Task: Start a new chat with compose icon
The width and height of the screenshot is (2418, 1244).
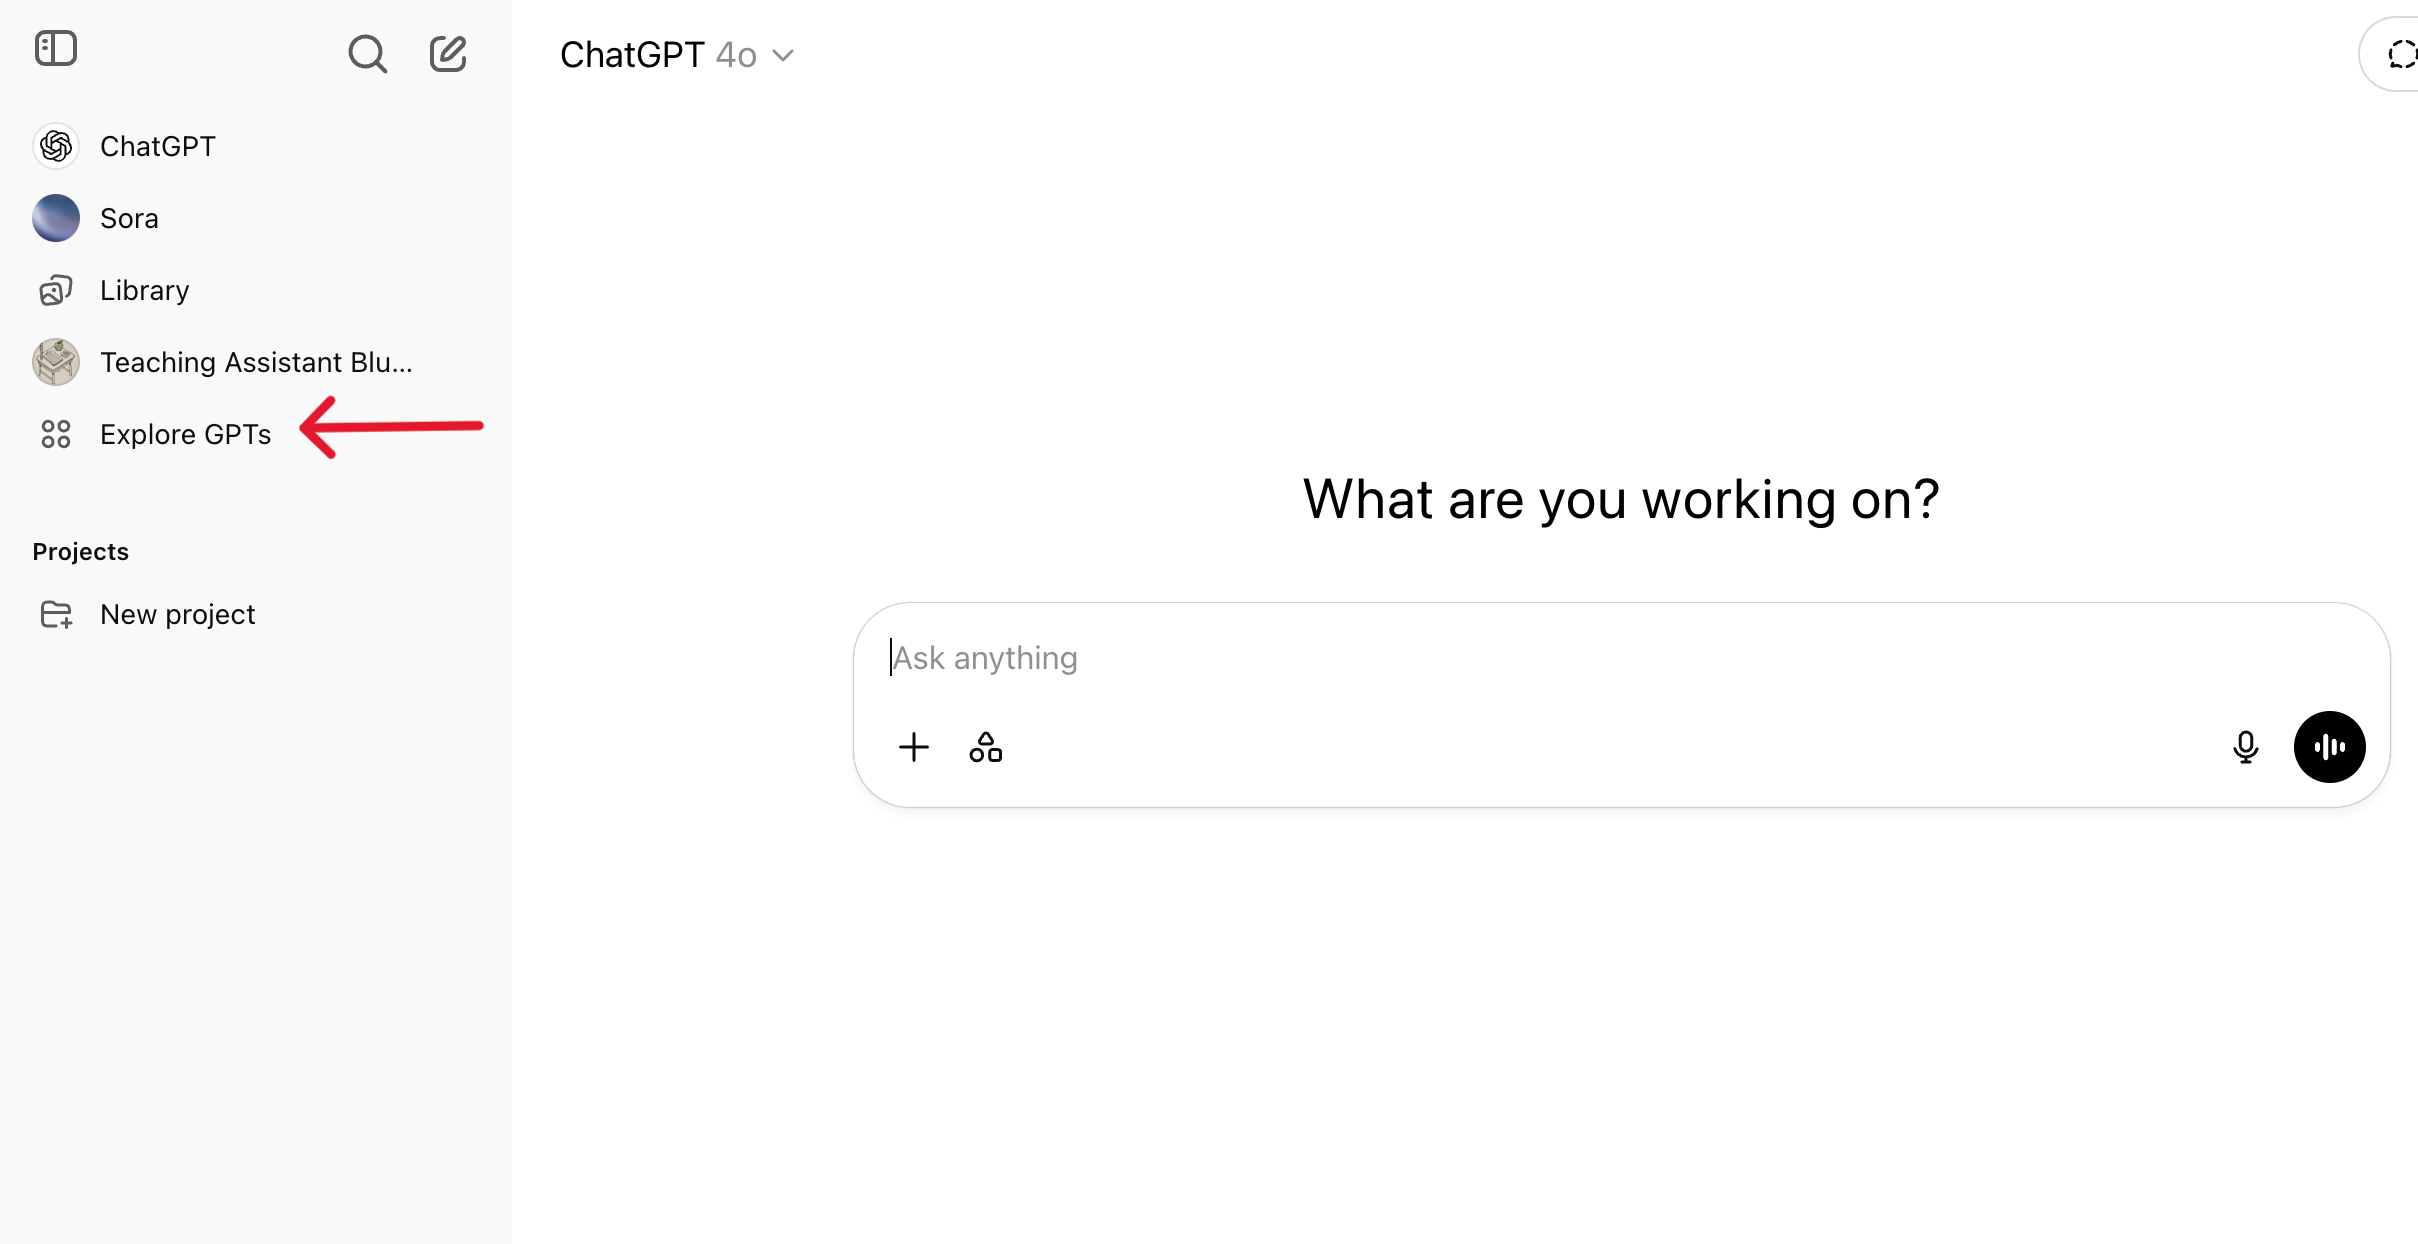Action: pos(448,54)
